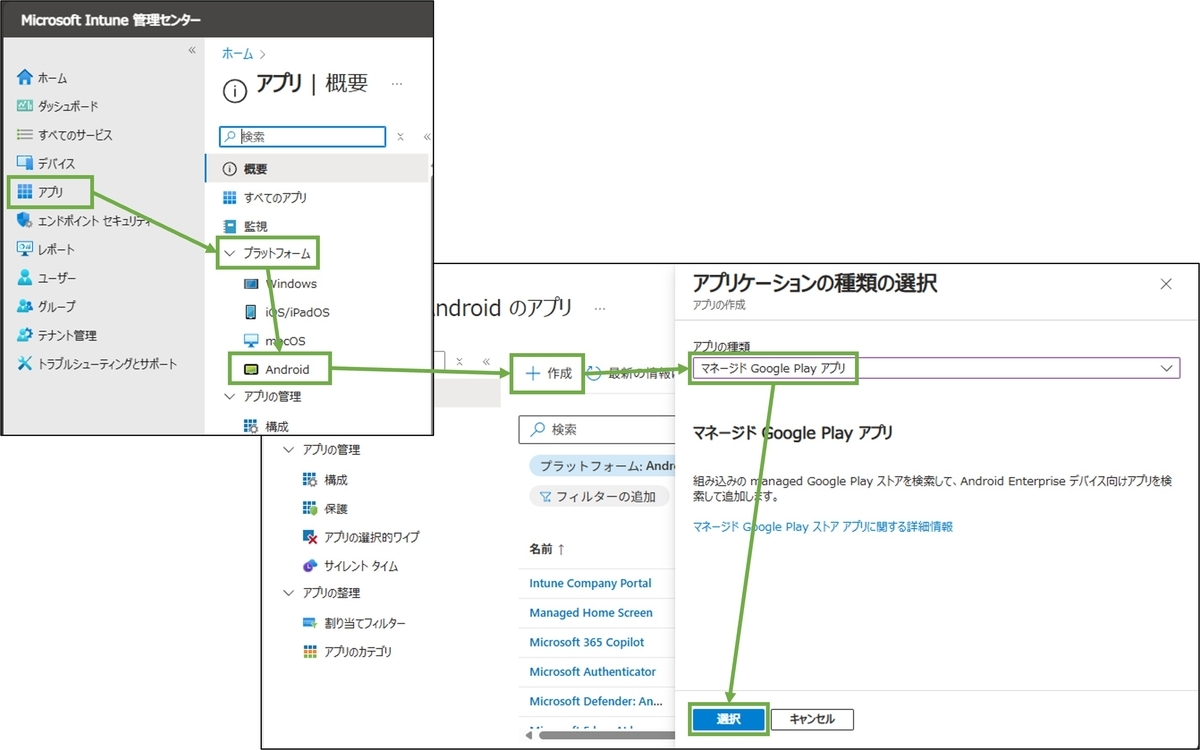Click マネージド Google Play ストア アプリに関する詳細情報 link
1200x750 pixels.
tap(822, 526)
